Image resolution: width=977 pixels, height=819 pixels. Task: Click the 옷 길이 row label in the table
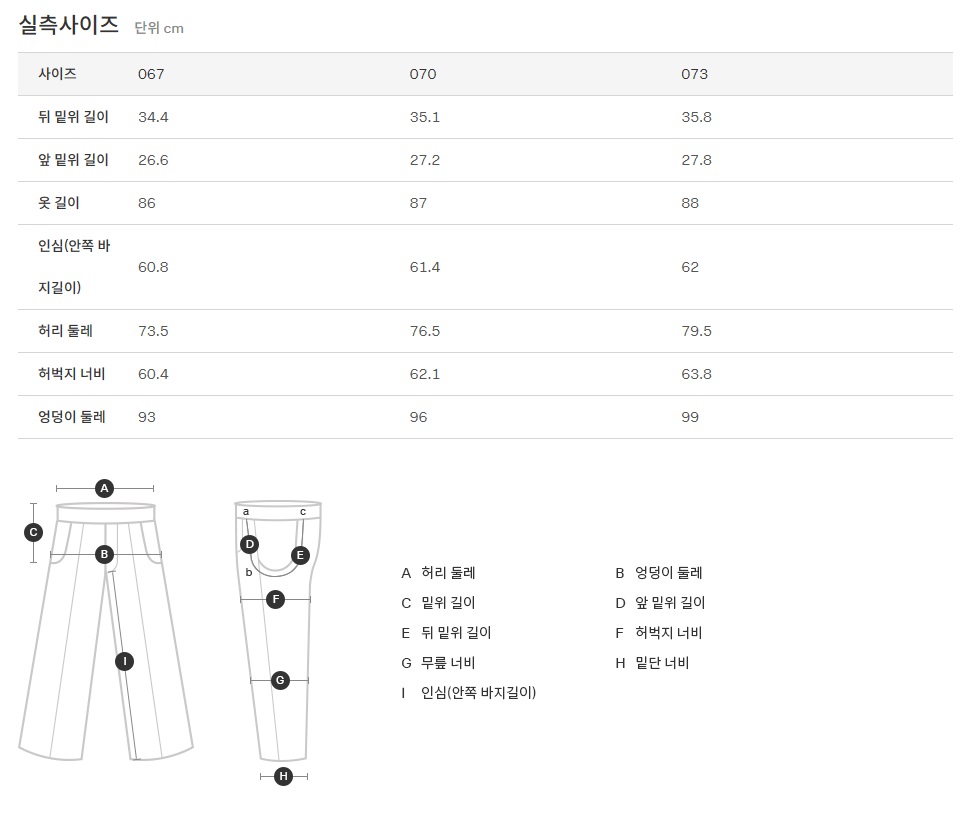pos(59,203)
